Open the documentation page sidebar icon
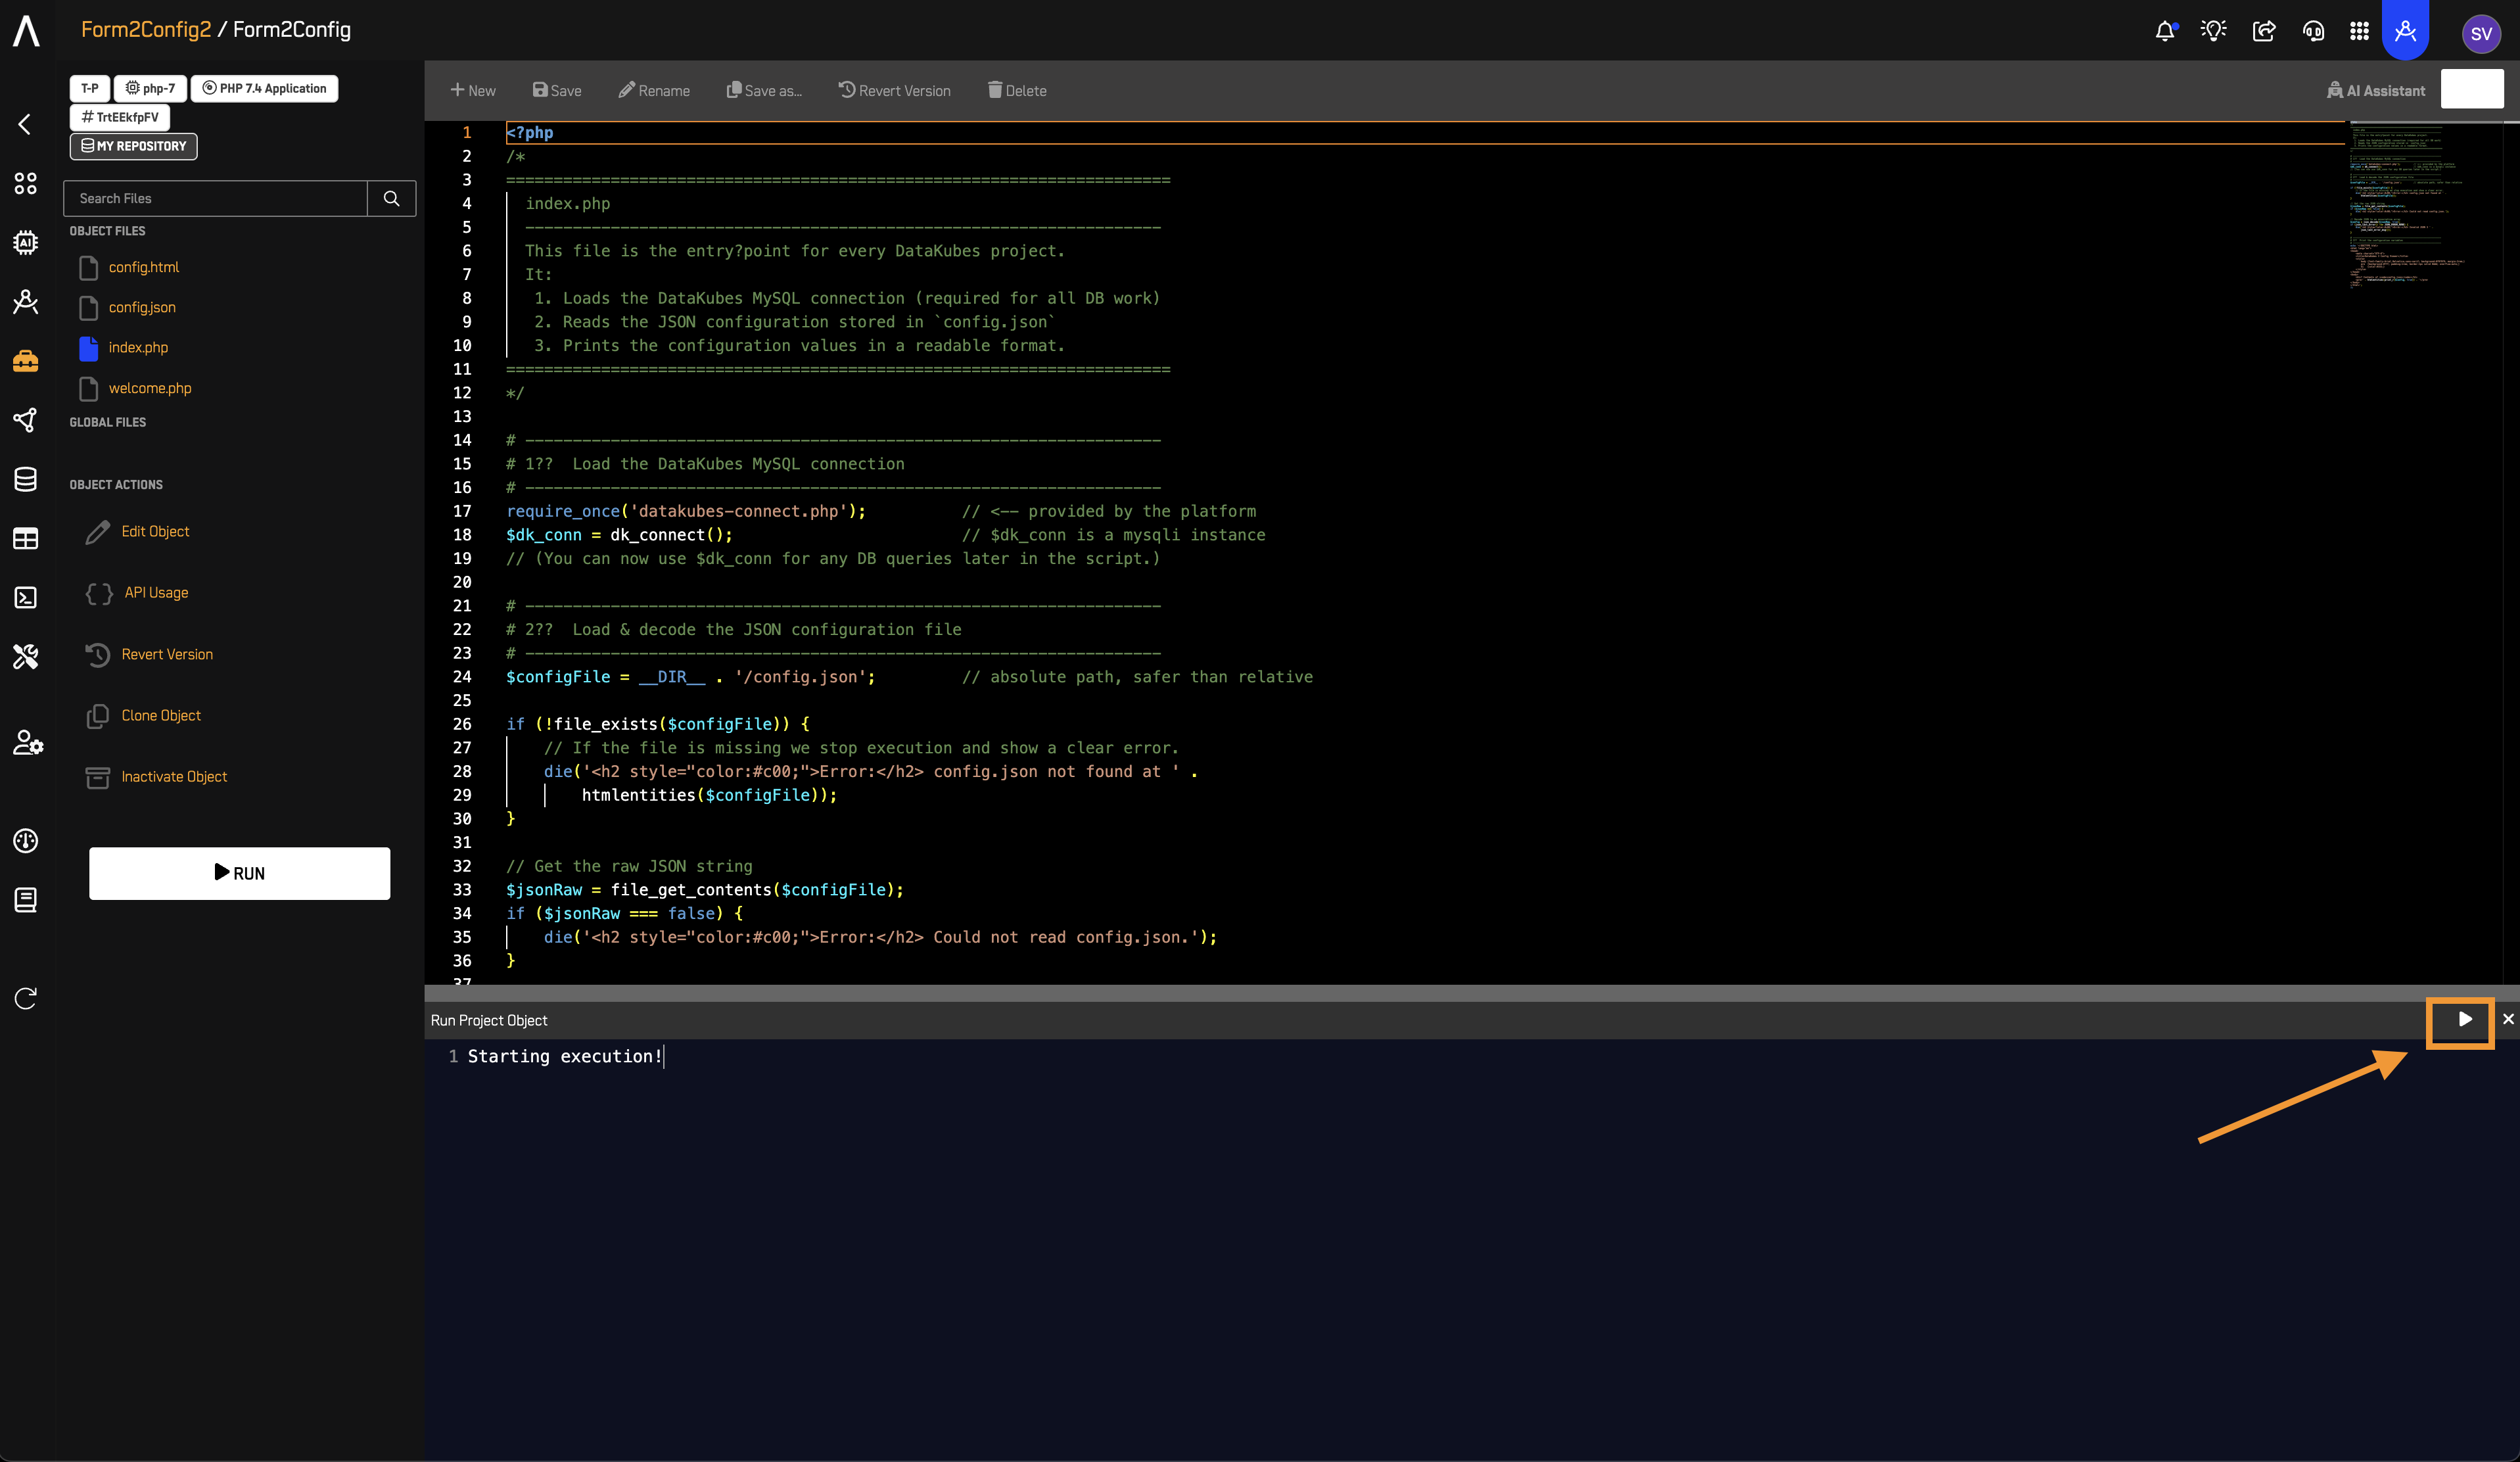2520x1462 pixels. [x=26, y=899]
